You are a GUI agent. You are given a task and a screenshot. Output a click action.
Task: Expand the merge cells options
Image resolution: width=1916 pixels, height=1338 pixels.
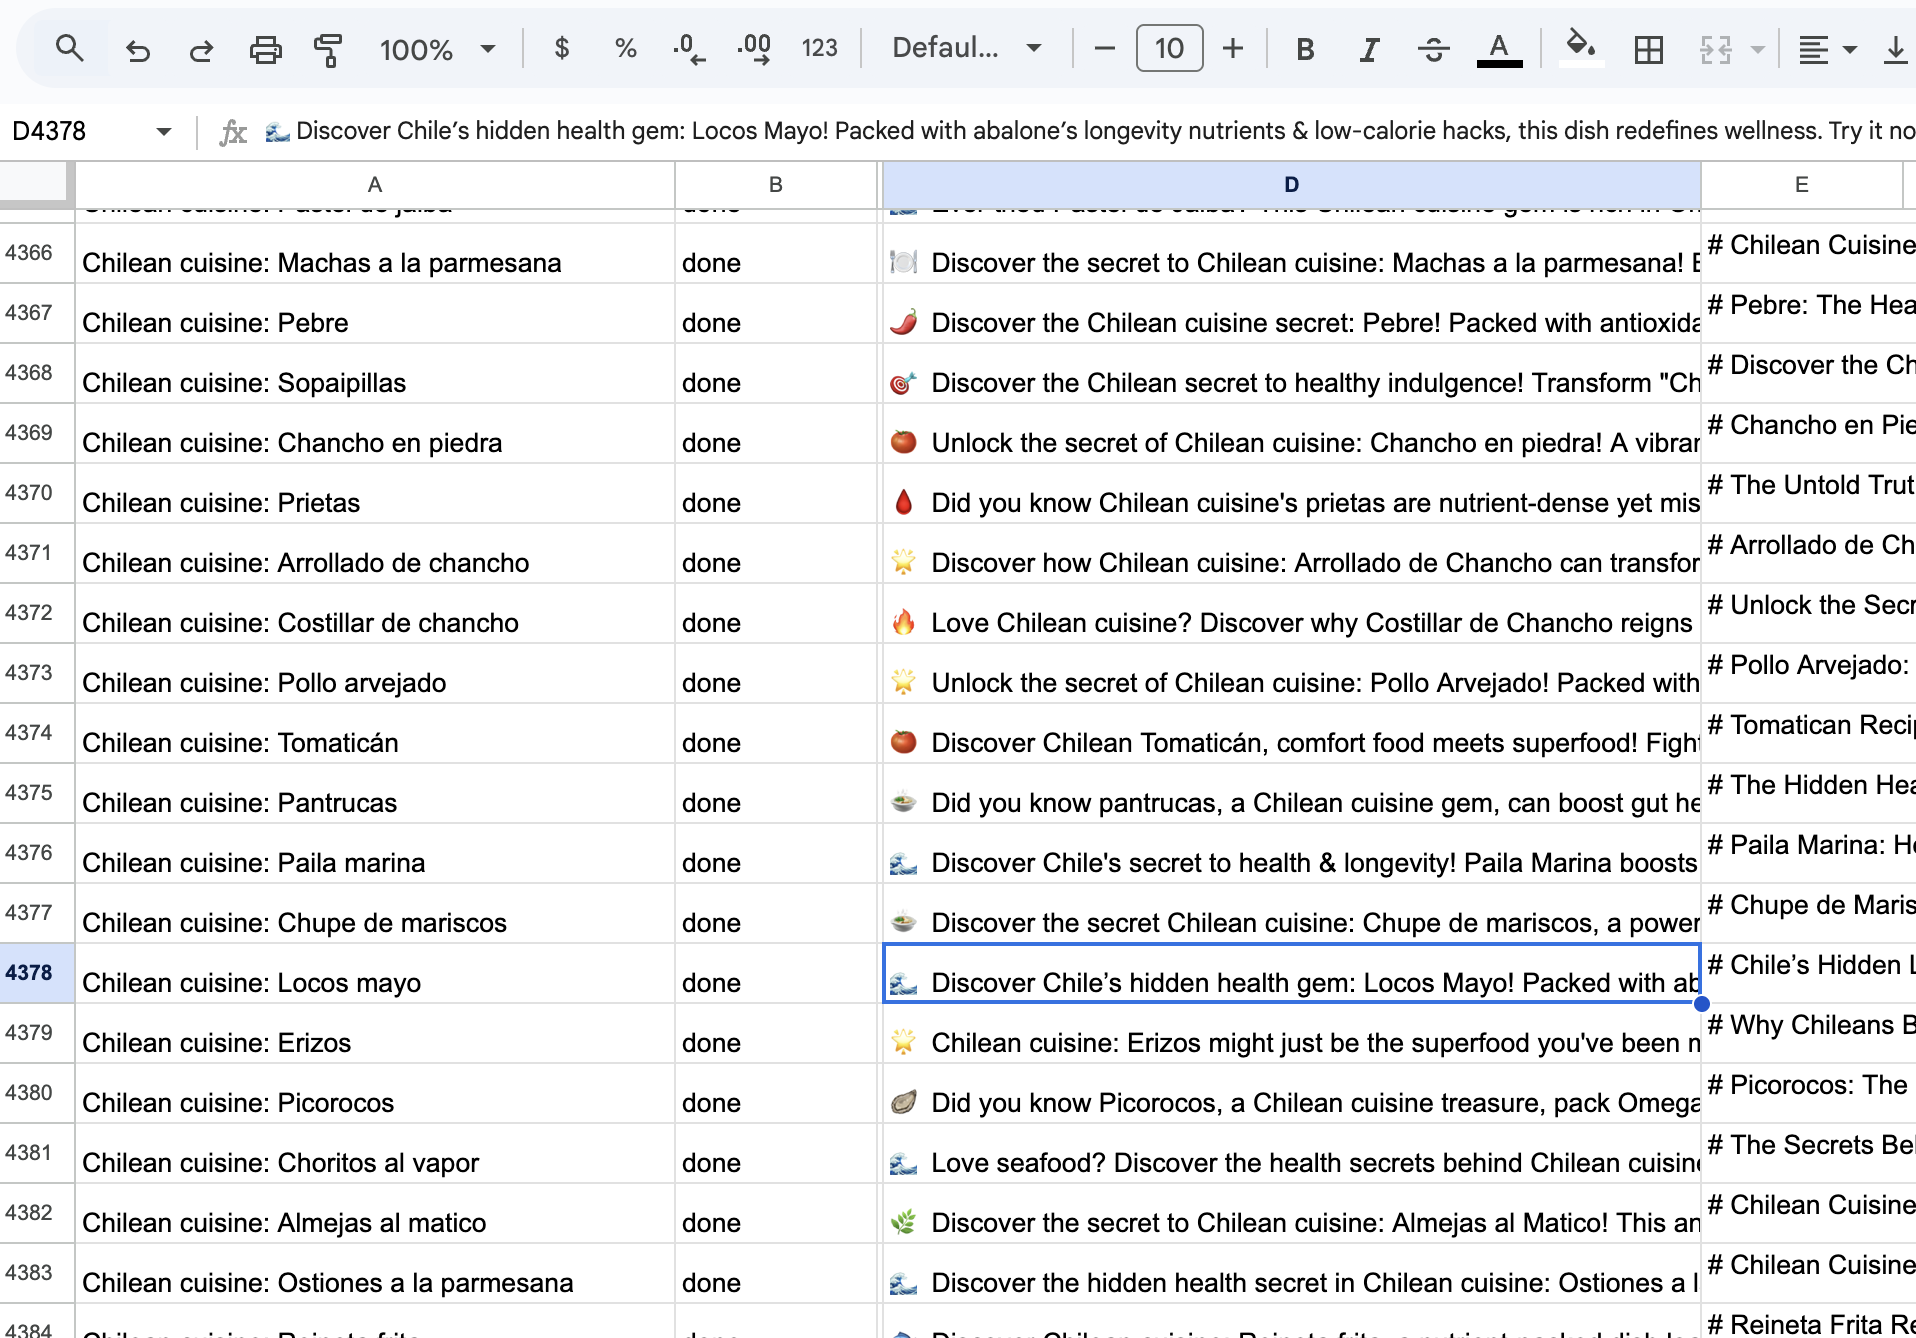point(1757,48)
